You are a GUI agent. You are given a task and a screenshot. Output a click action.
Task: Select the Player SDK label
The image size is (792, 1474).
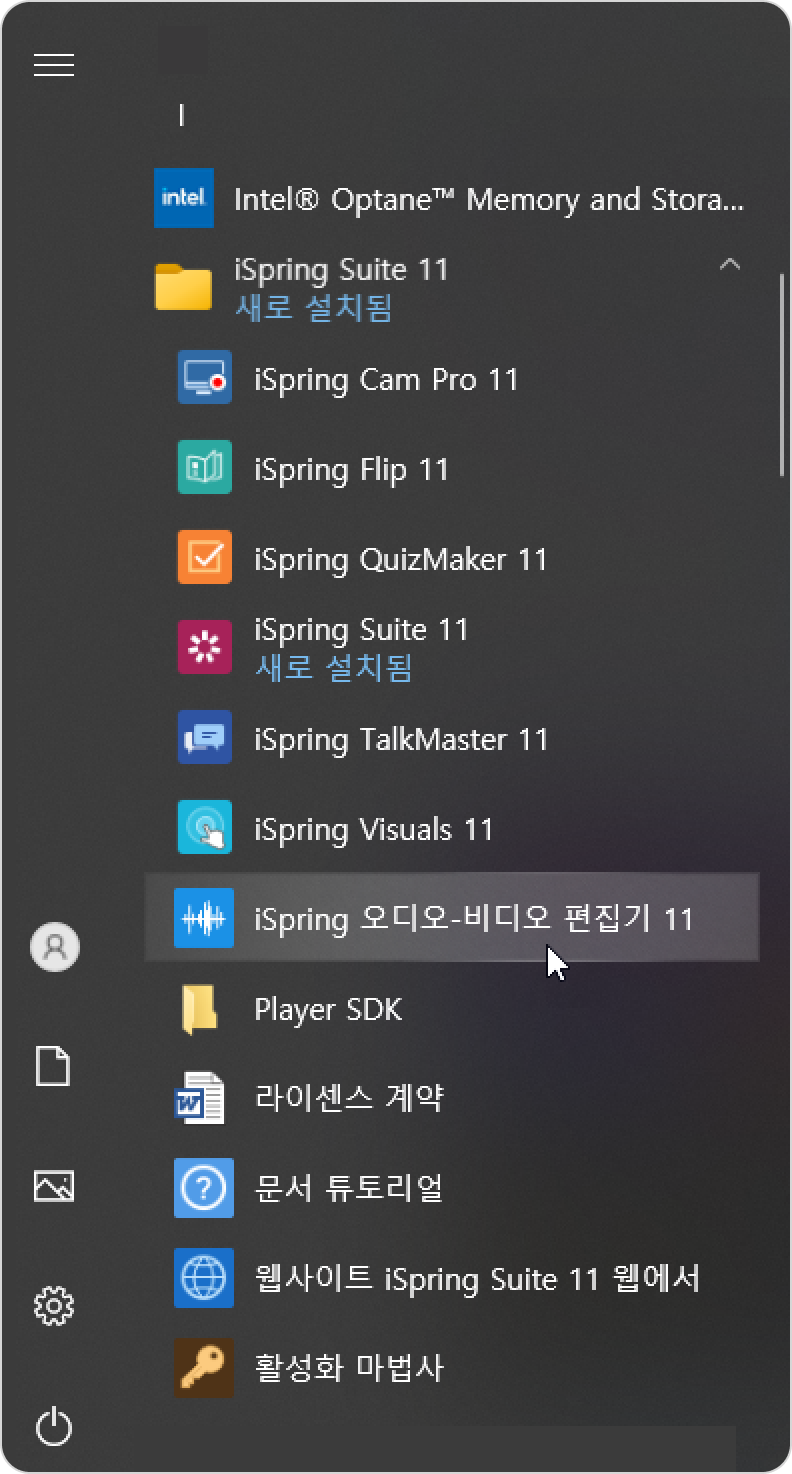pos(328,1009)
